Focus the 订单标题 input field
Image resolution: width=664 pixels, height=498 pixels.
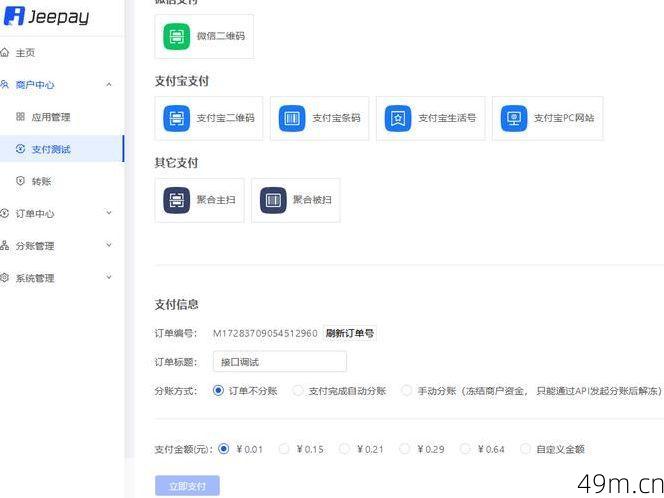click(280, 362)
